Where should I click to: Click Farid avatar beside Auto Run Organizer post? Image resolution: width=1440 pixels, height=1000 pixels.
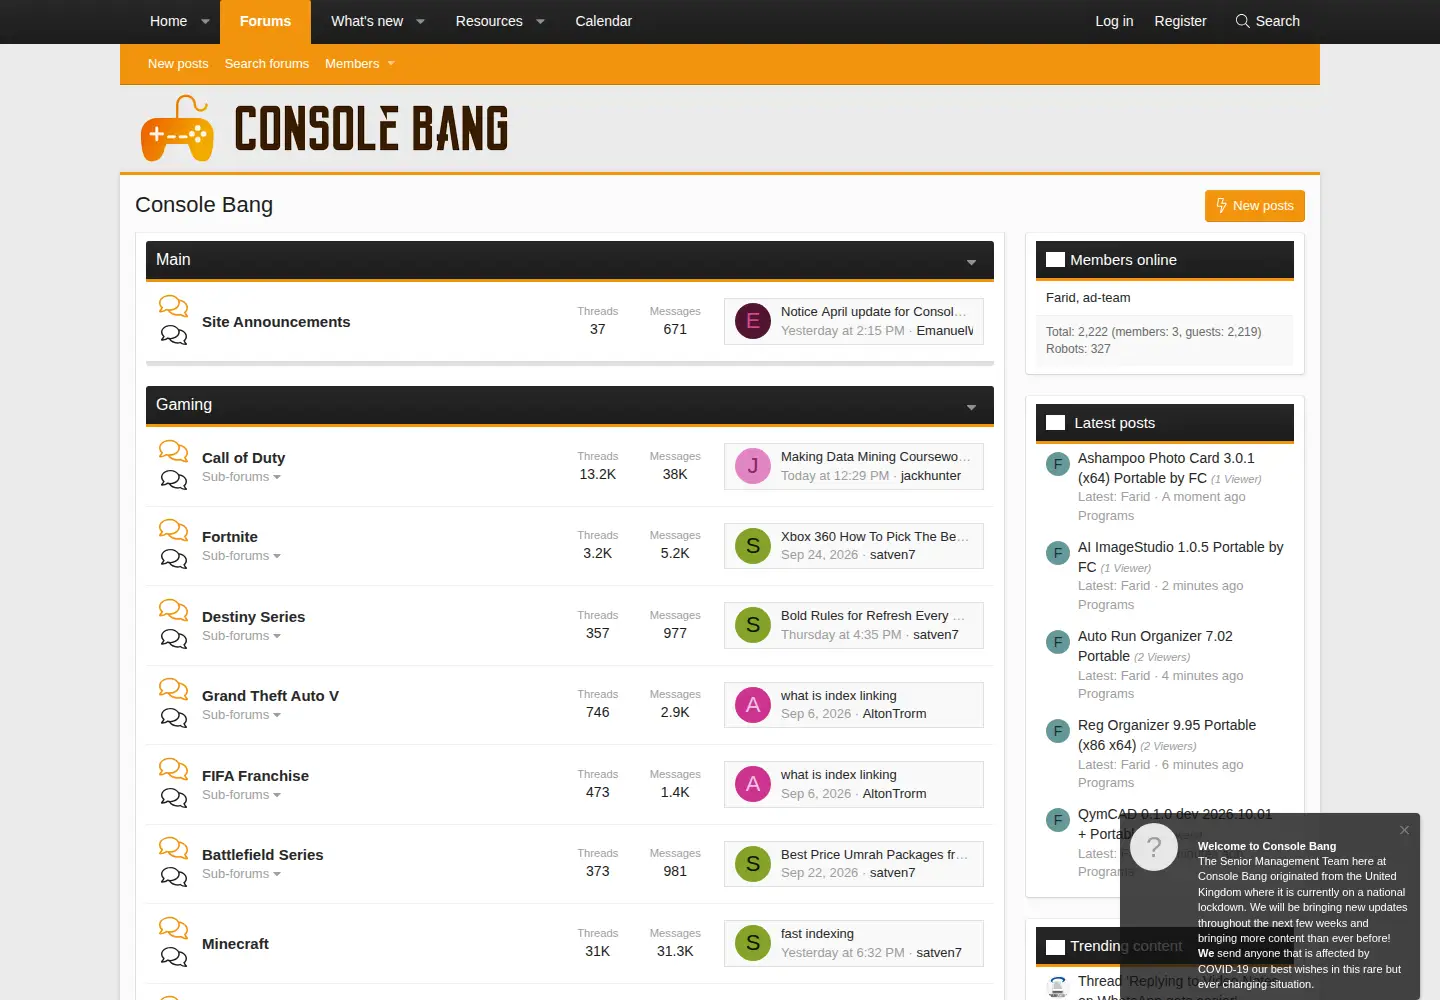(x=1058, y=642)
